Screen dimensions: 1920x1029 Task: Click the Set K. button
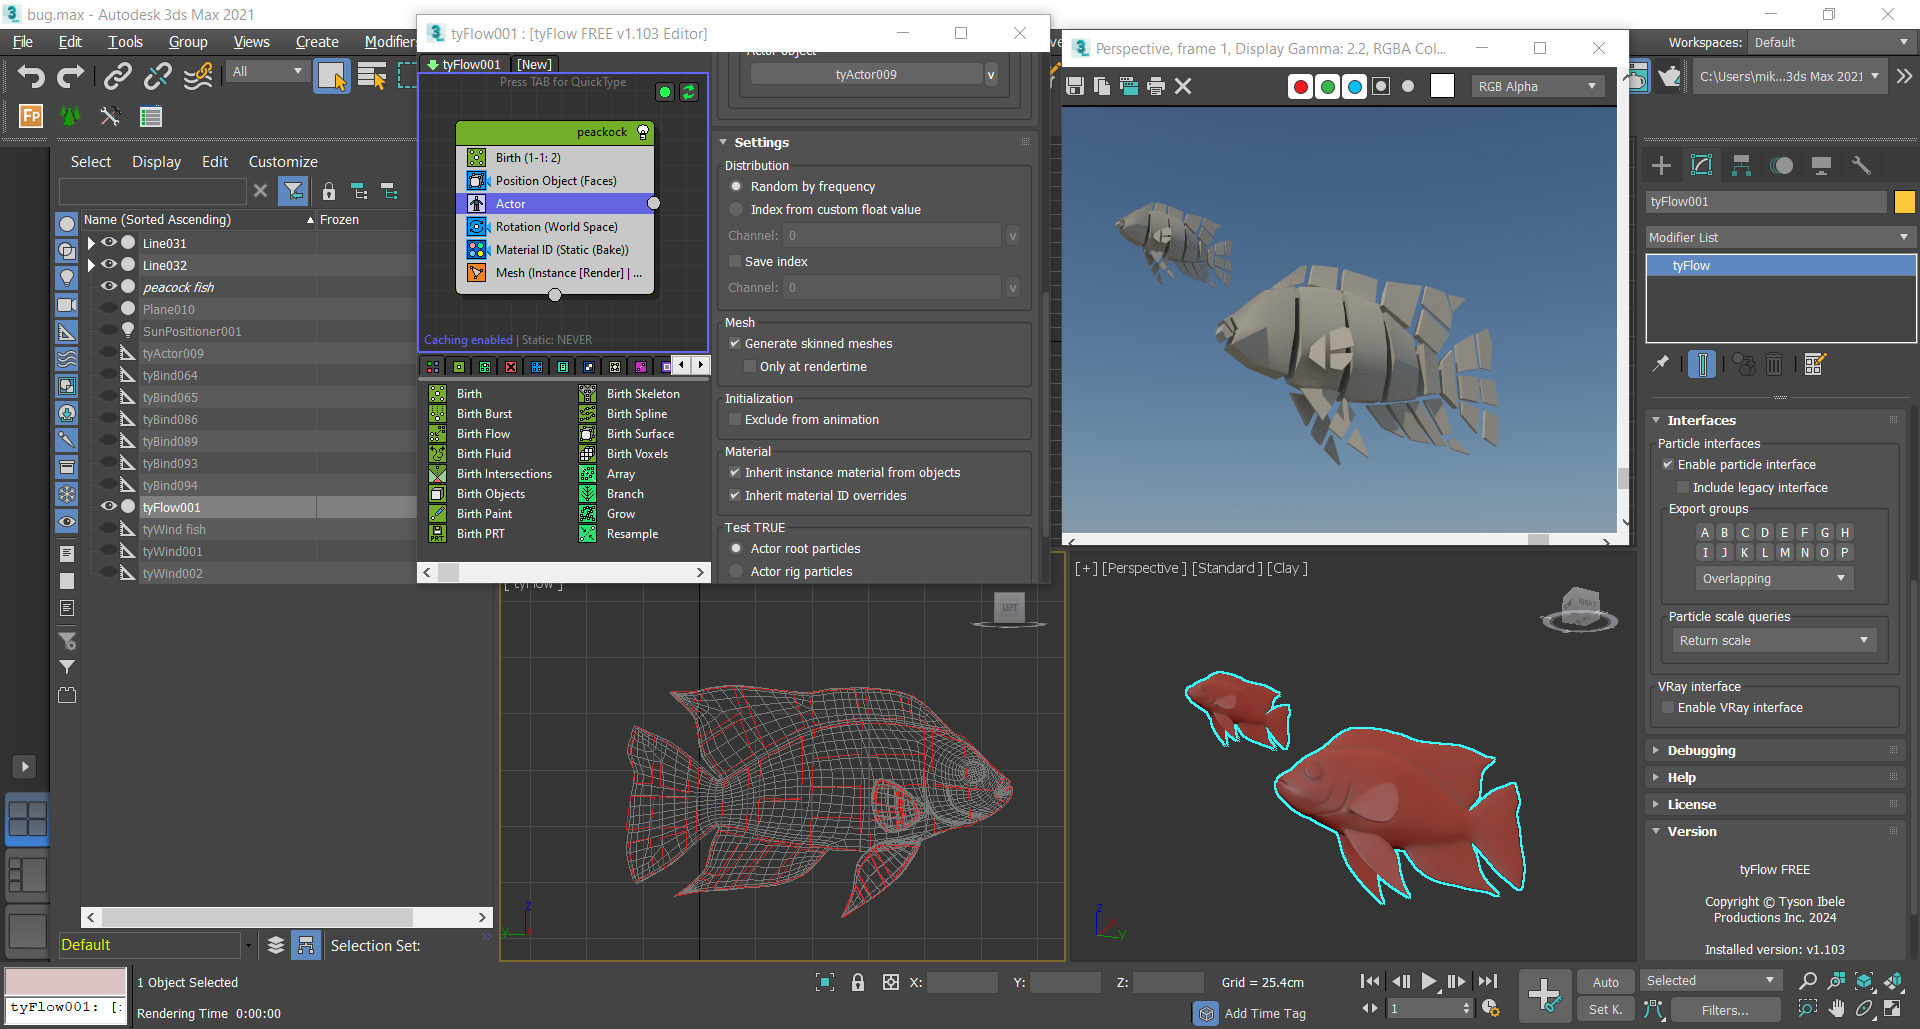1606,1009
